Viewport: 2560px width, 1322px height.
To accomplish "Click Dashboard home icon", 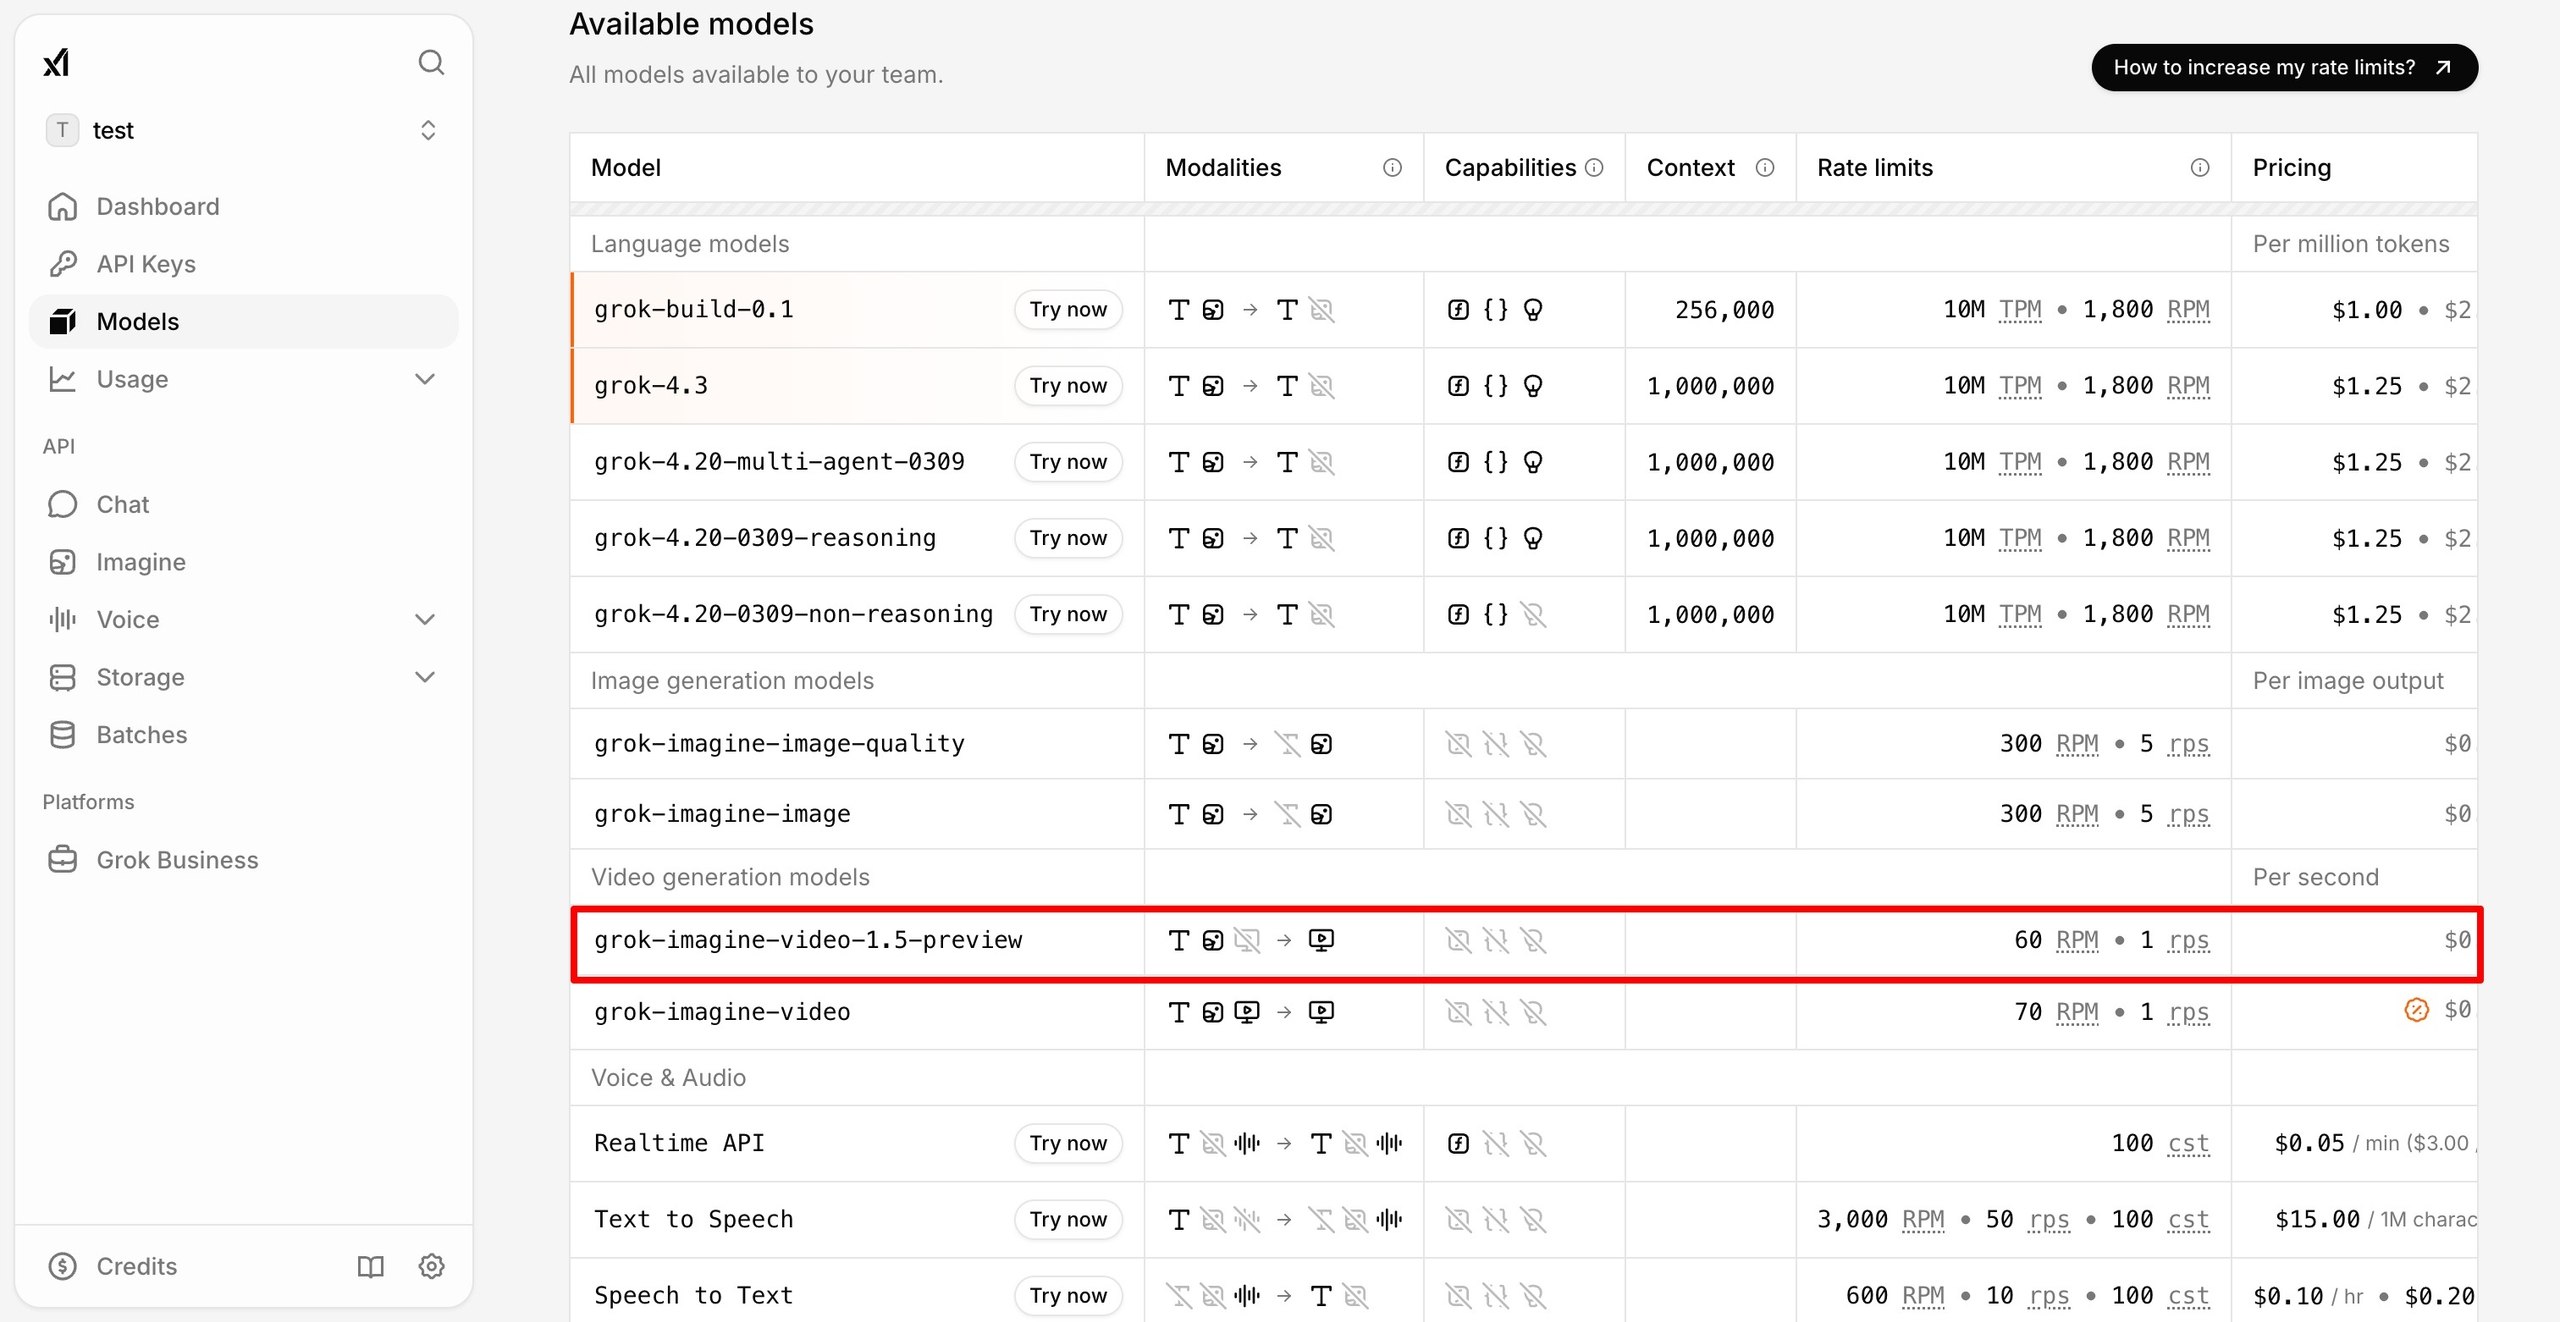I will pyautogui.click(x=62, y=206).
